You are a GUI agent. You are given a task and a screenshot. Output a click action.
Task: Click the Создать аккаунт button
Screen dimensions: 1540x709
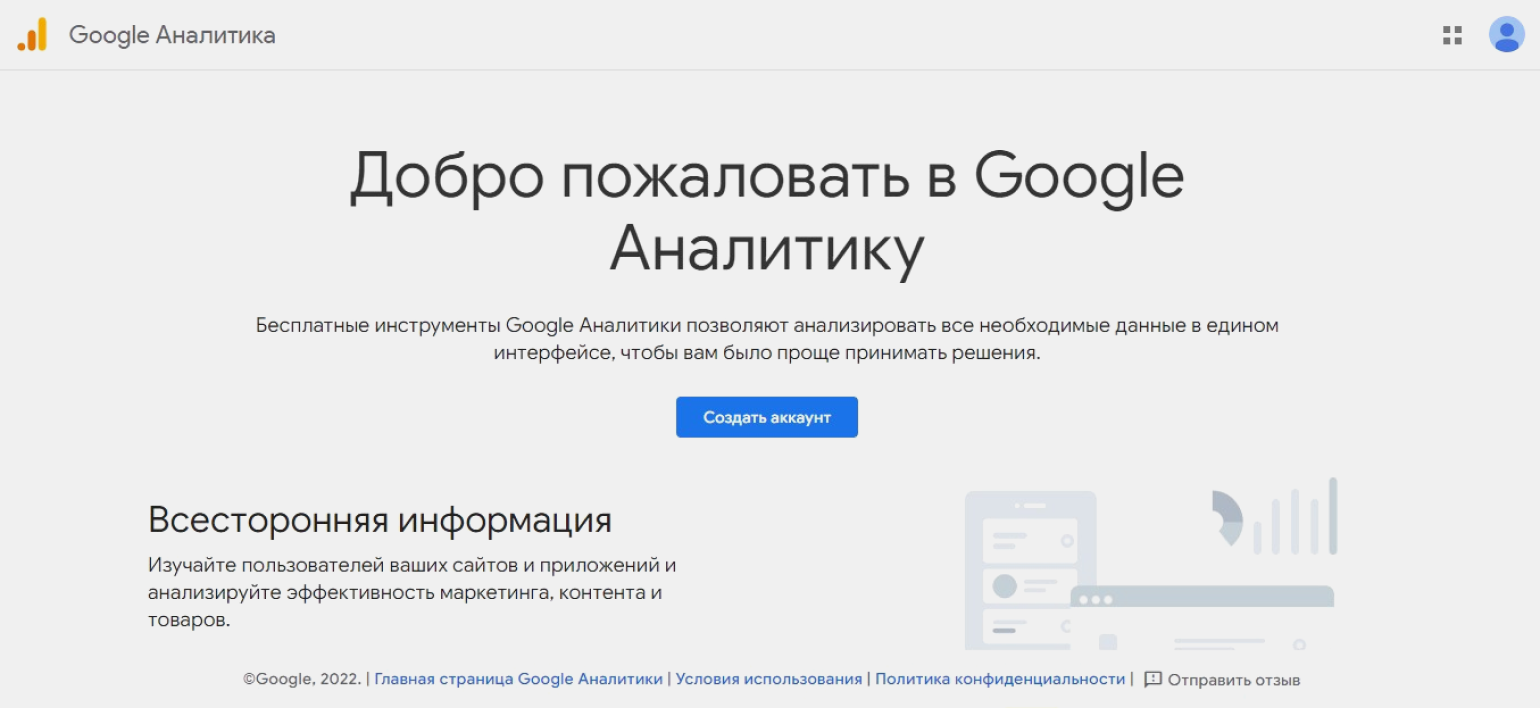tap(767, 417)
